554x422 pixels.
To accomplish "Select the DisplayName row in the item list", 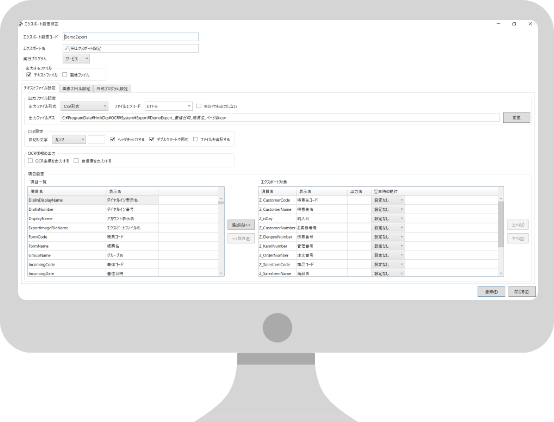I will tap(123, 218).
